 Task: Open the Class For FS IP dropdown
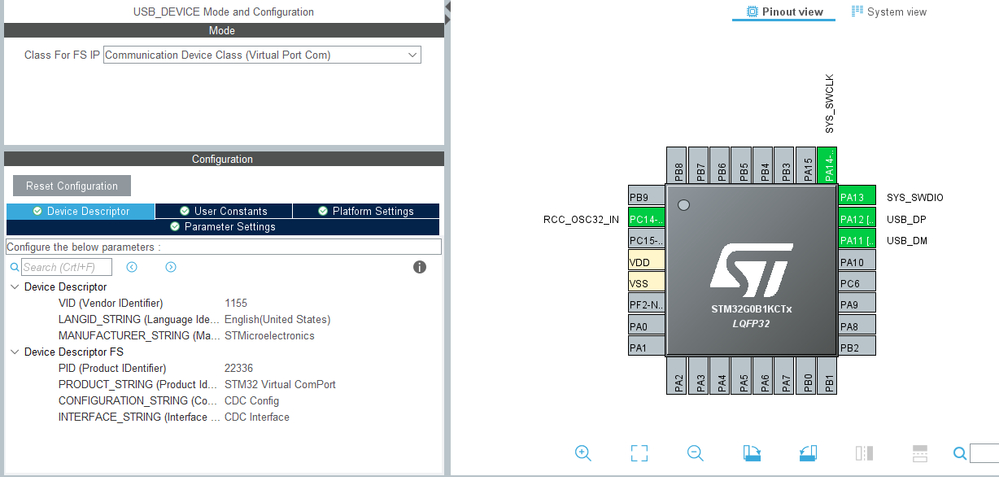click(262, 55)
